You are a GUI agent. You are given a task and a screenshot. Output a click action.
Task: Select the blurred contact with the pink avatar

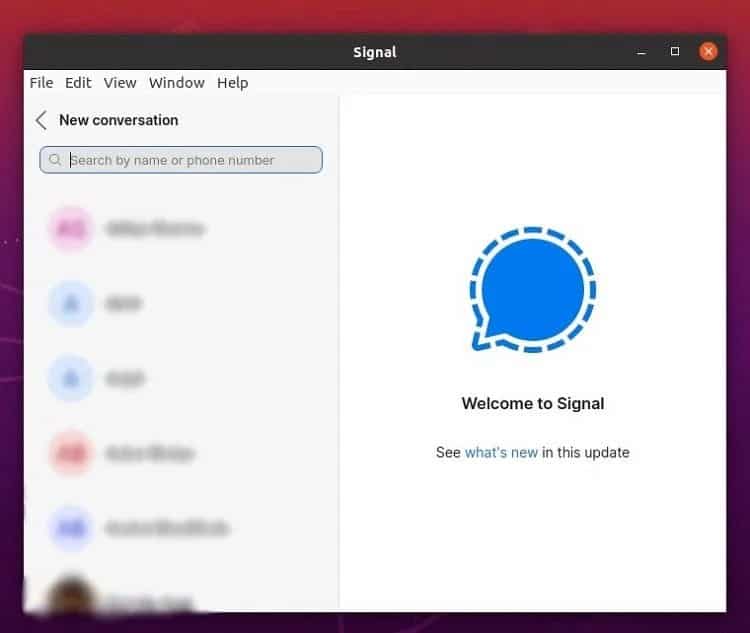[182, 229]
